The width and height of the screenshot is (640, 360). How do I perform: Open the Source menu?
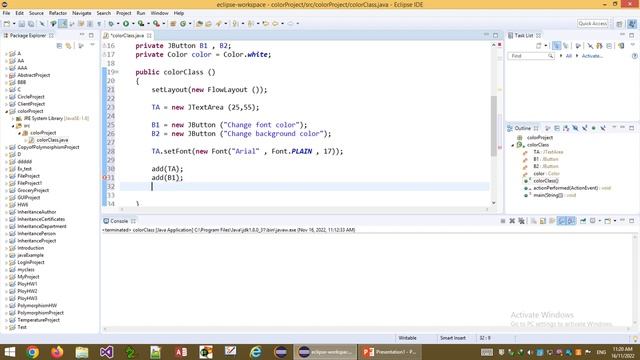tap(36, 13)
